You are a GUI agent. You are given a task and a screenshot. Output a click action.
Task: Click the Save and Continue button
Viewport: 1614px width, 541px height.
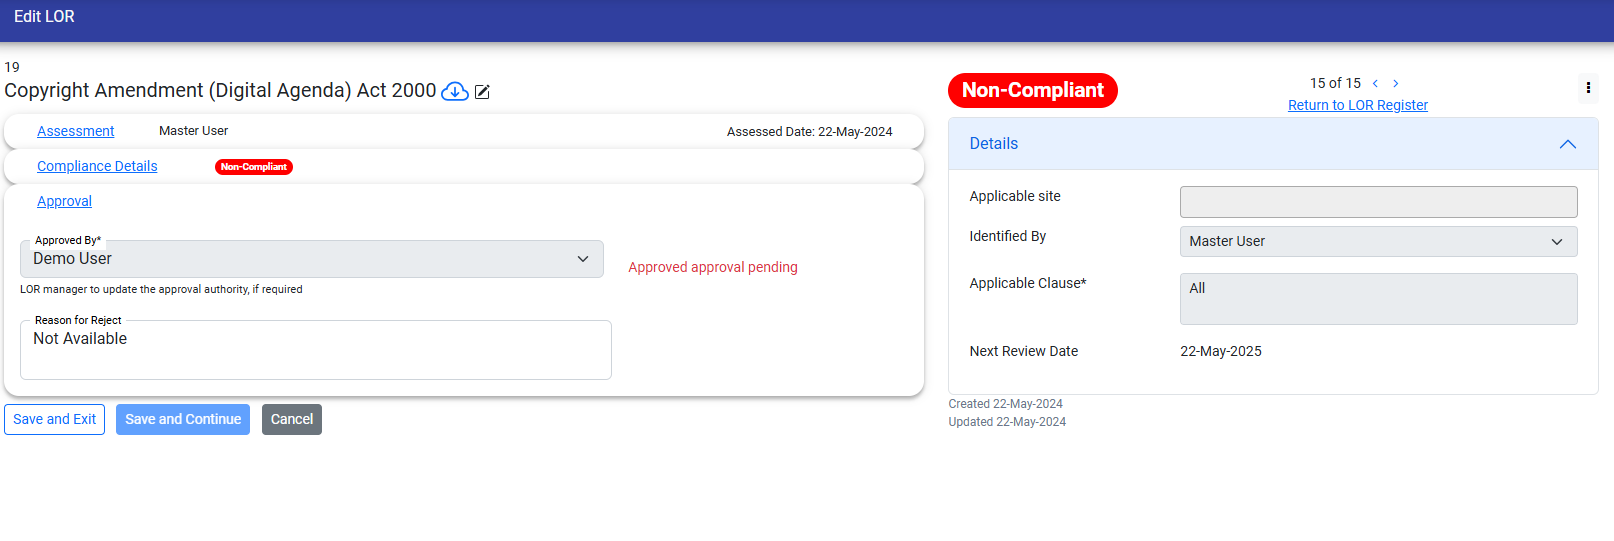(x=183, y=419)
